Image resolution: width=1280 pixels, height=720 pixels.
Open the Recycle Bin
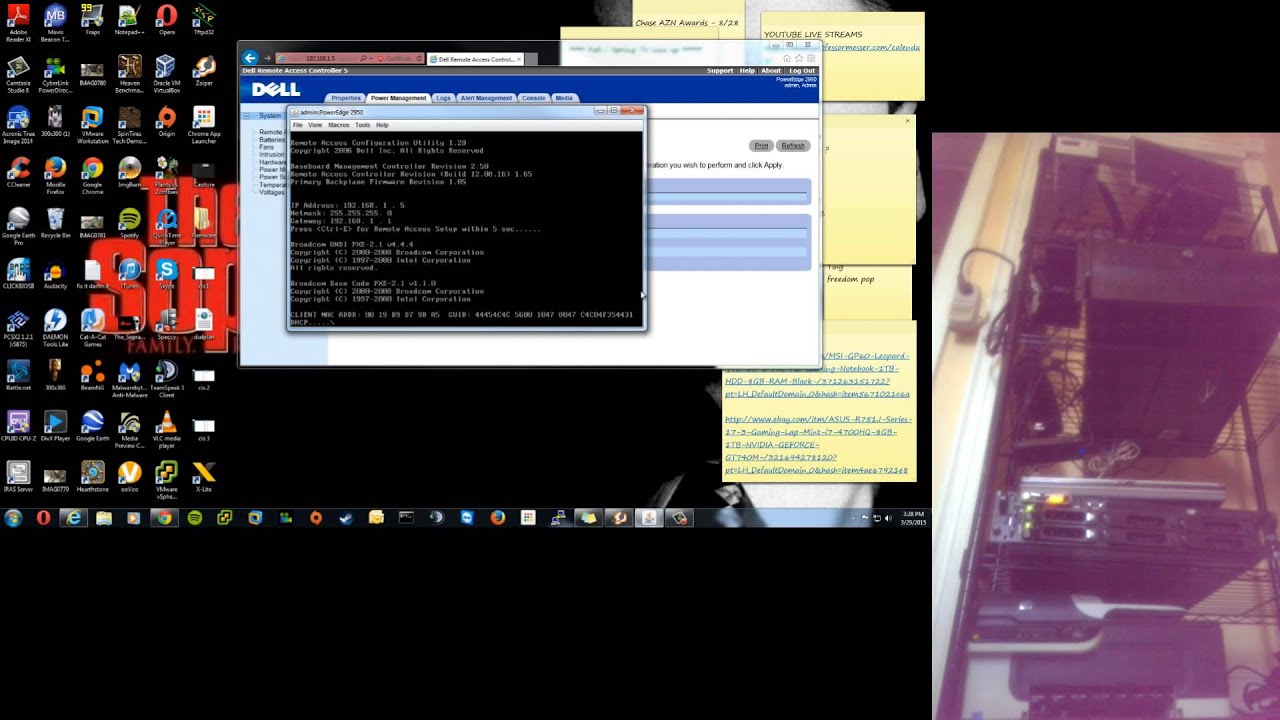[x=55, y=223]
